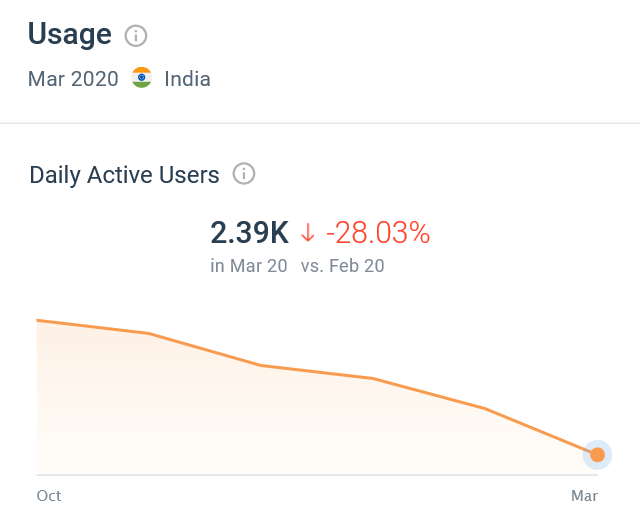Open the Daily Active Users info tooltip icon
The width and height of the screenshot is (640, 517).
[244, 174]
